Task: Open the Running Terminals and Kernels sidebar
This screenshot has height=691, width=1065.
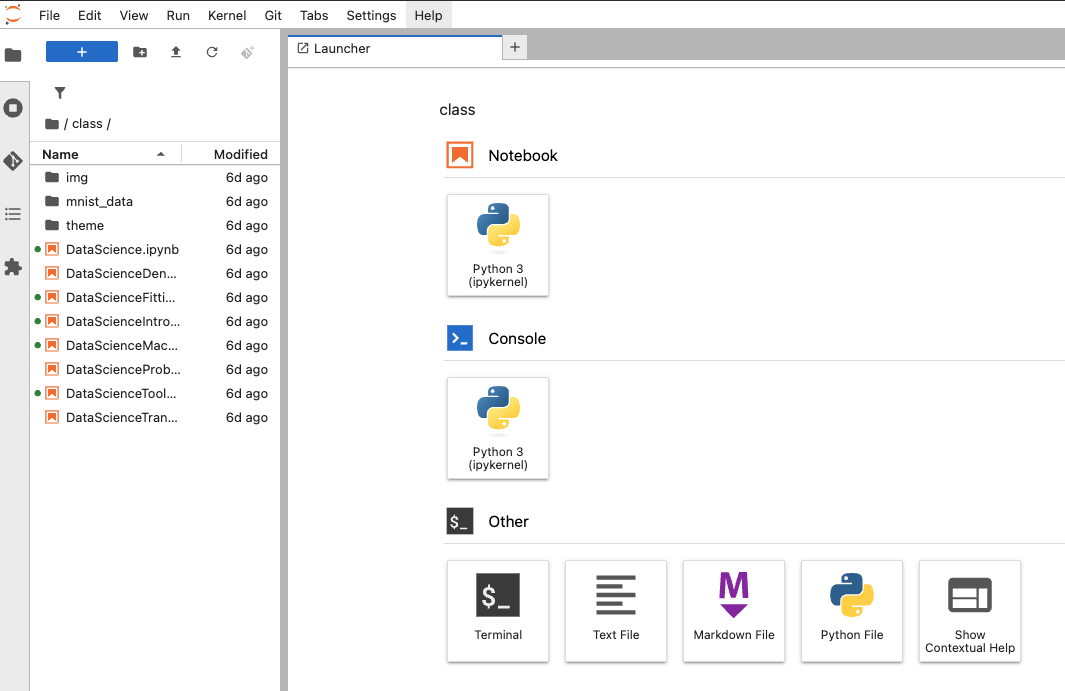Action: (13, 108)
